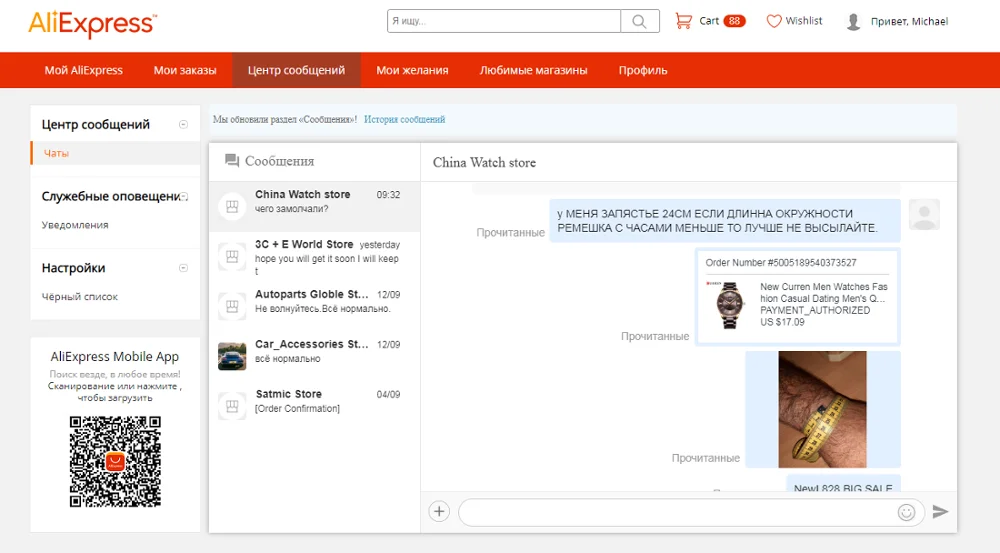Open the Любимые магазины tab

[x=533, y=70]
